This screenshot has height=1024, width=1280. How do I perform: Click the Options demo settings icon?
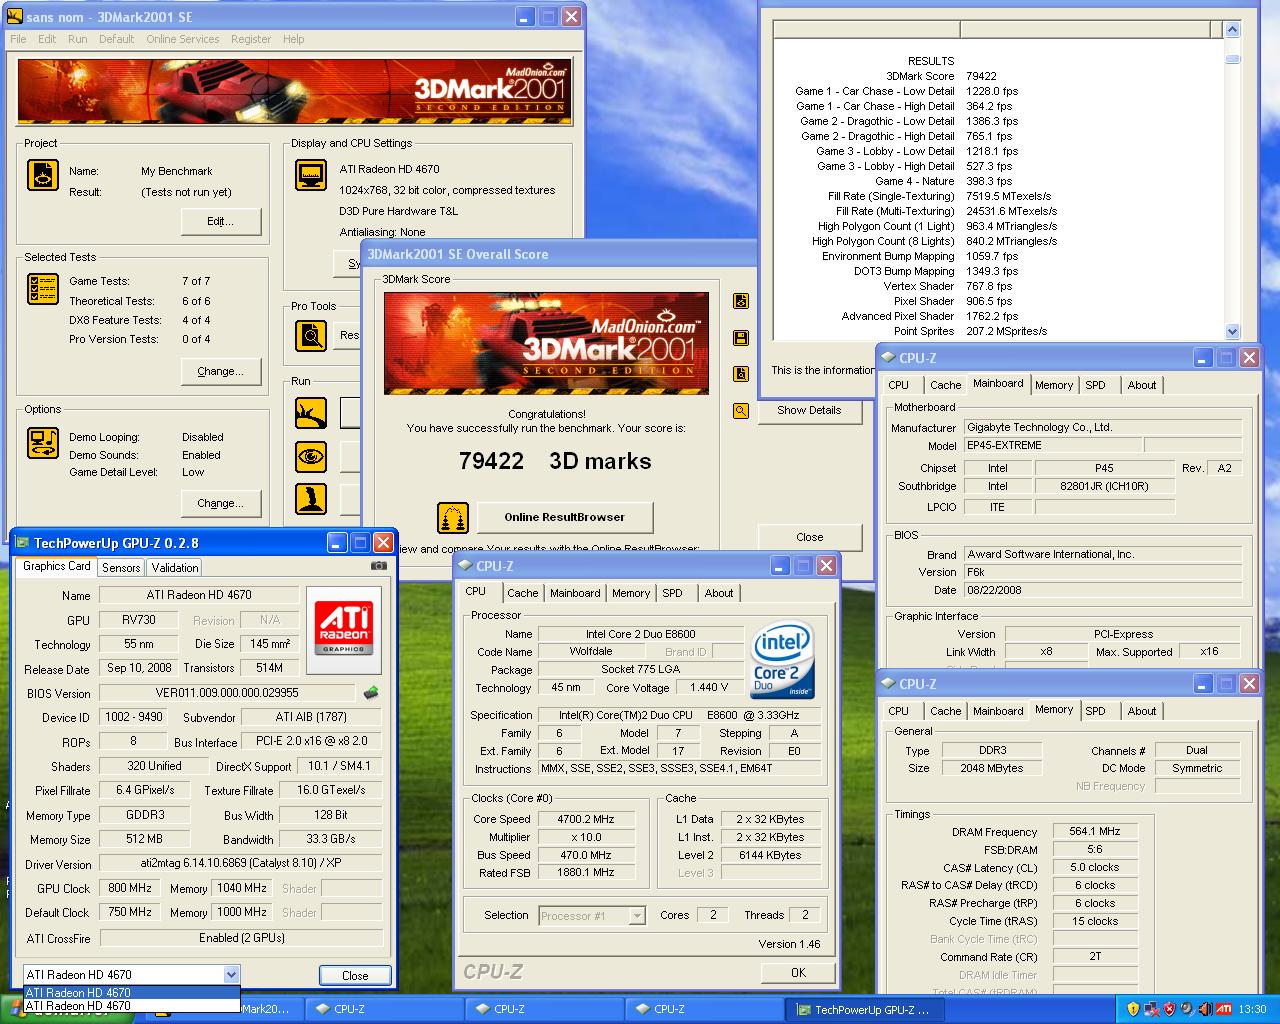click(x=43, y=441)
